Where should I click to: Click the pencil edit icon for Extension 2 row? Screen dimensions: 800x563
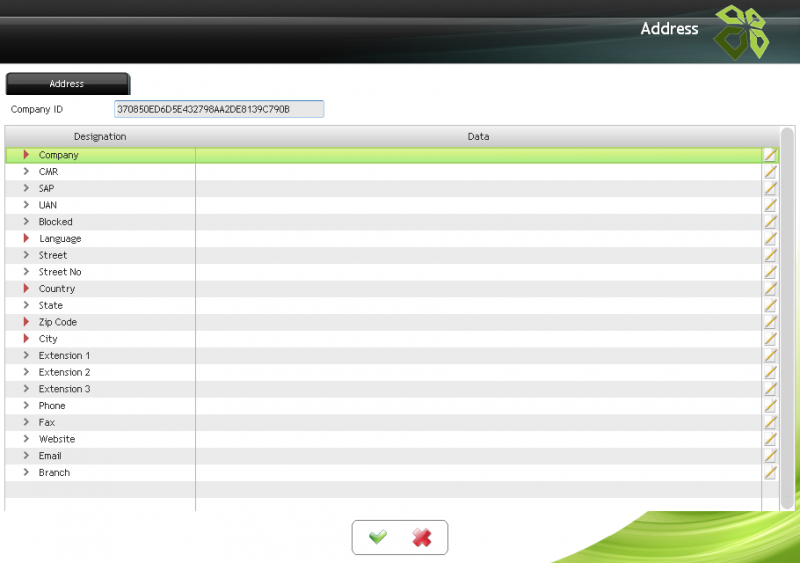[770, 372]
